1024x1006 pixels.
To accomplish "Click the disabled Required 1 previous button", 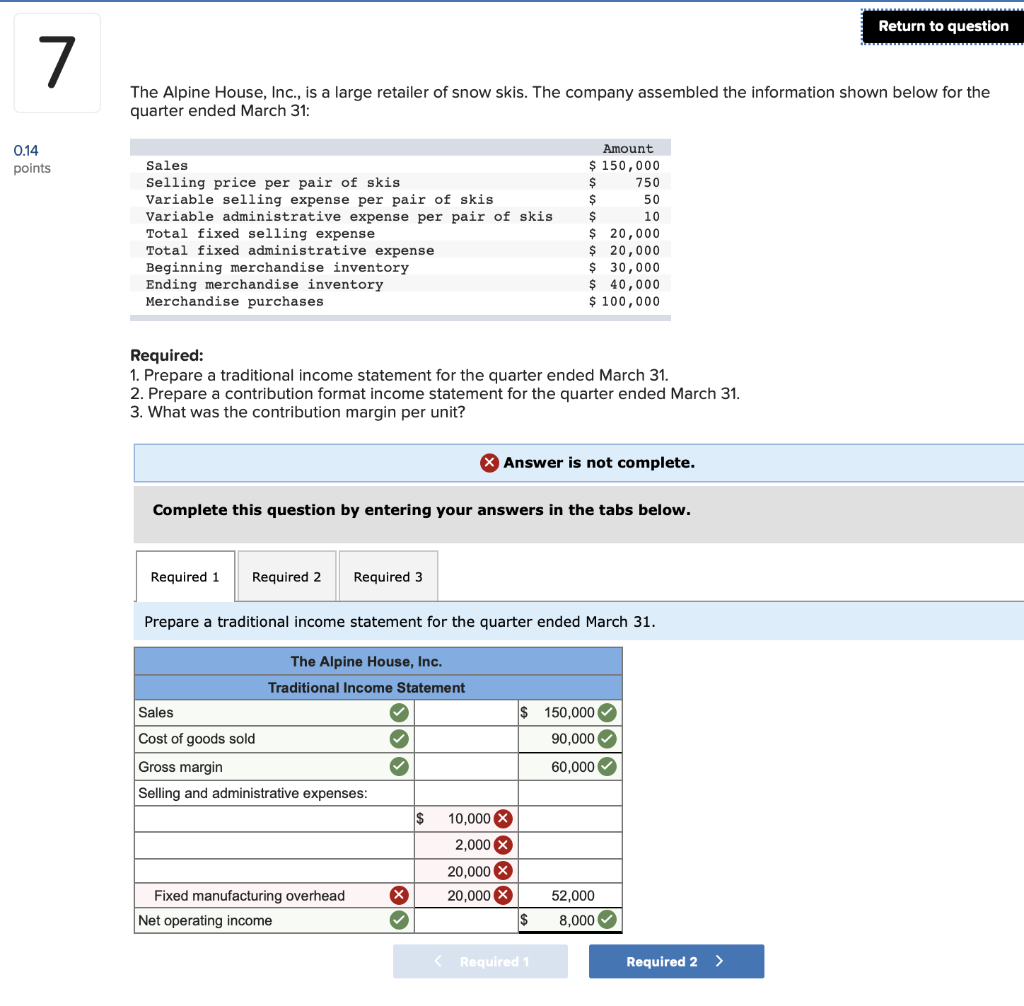I will tap(480, 961).
